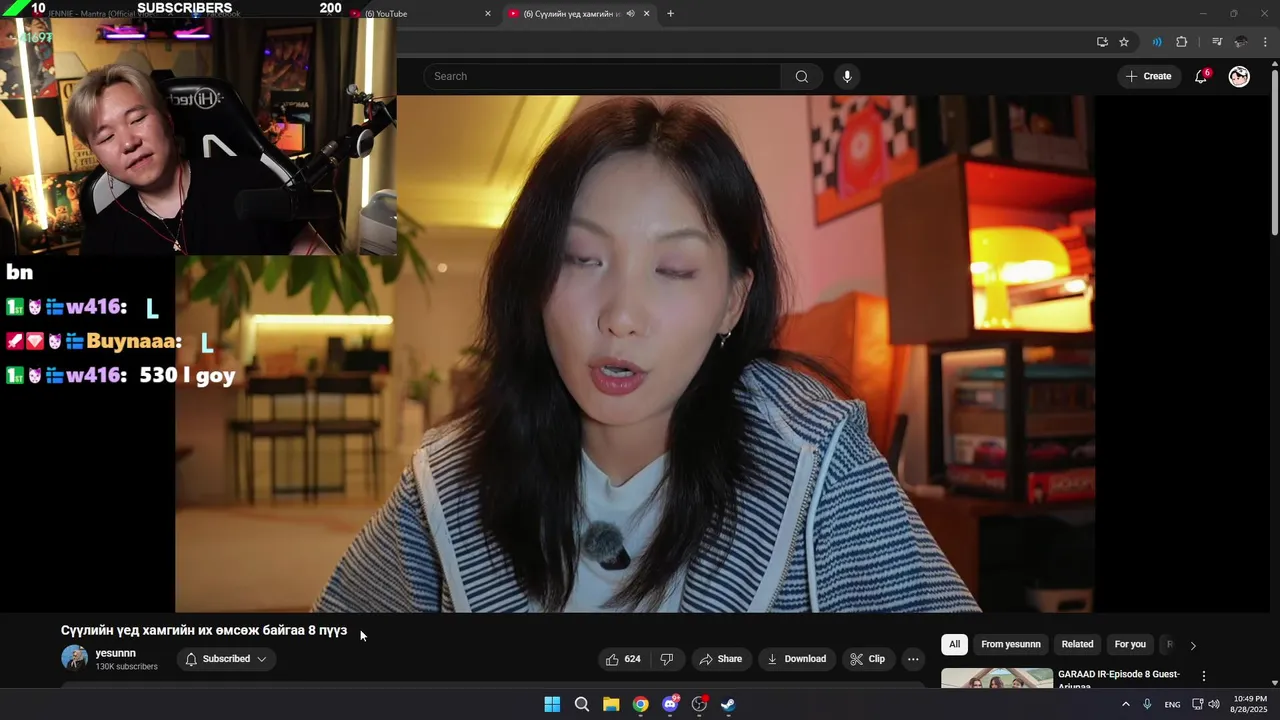
Task: Like the video with 624 likes
Action: pos(623,659)
